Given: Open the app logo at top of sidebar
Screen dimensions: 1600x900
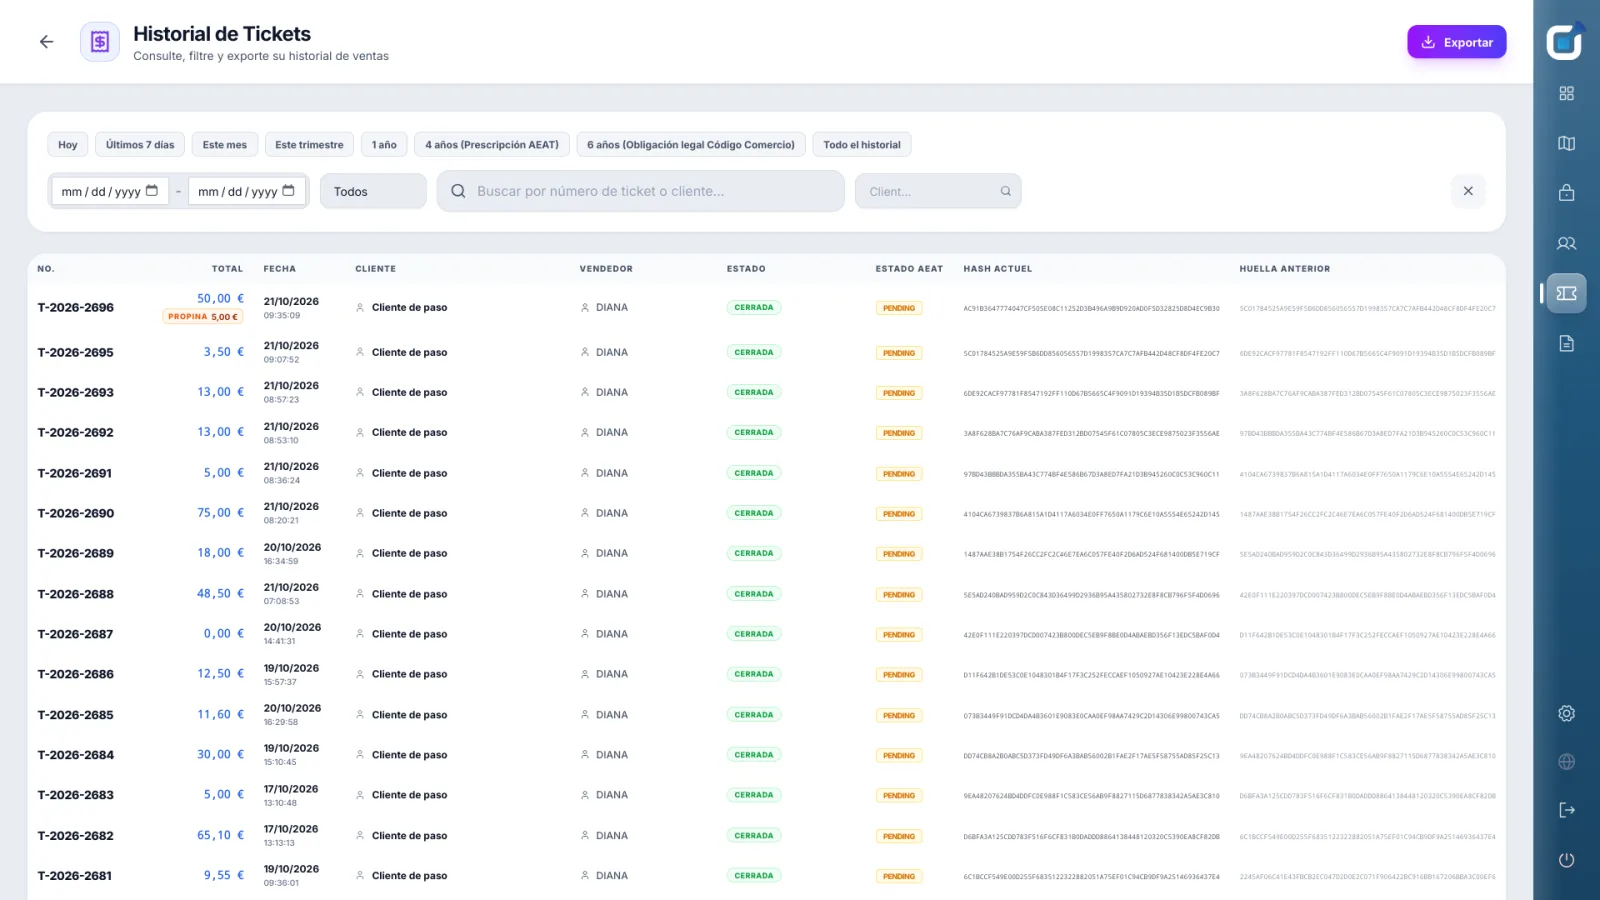Looking at the screenshot, I should tap(1565, 41).
